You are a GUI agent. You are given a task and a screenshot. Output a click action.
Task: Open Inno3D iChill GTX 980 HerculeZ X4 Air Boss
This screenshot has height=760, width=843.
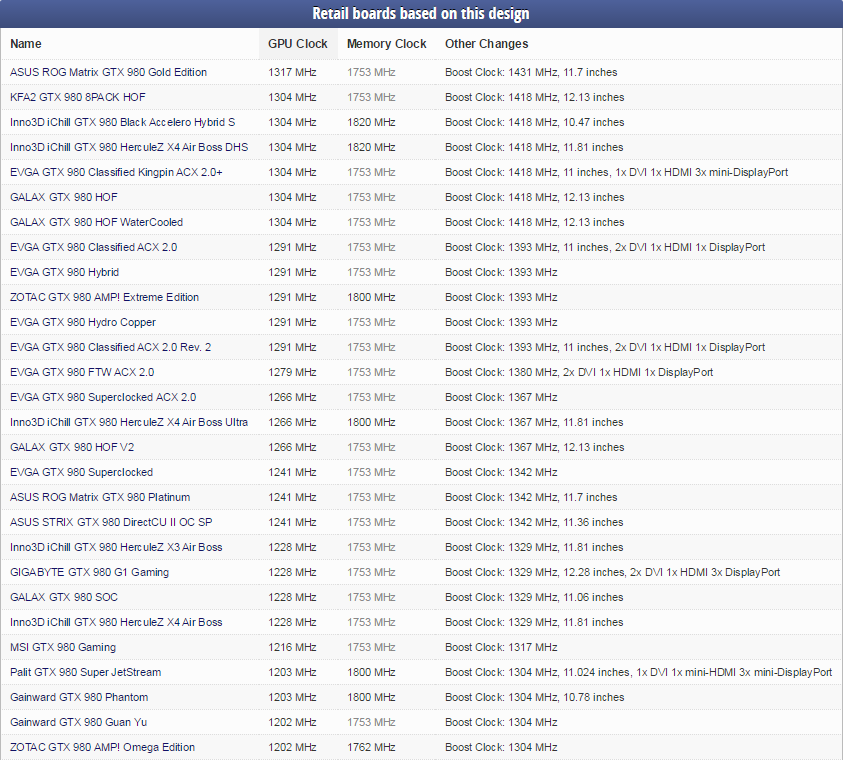pyautogui.click(x=116, y=622)
